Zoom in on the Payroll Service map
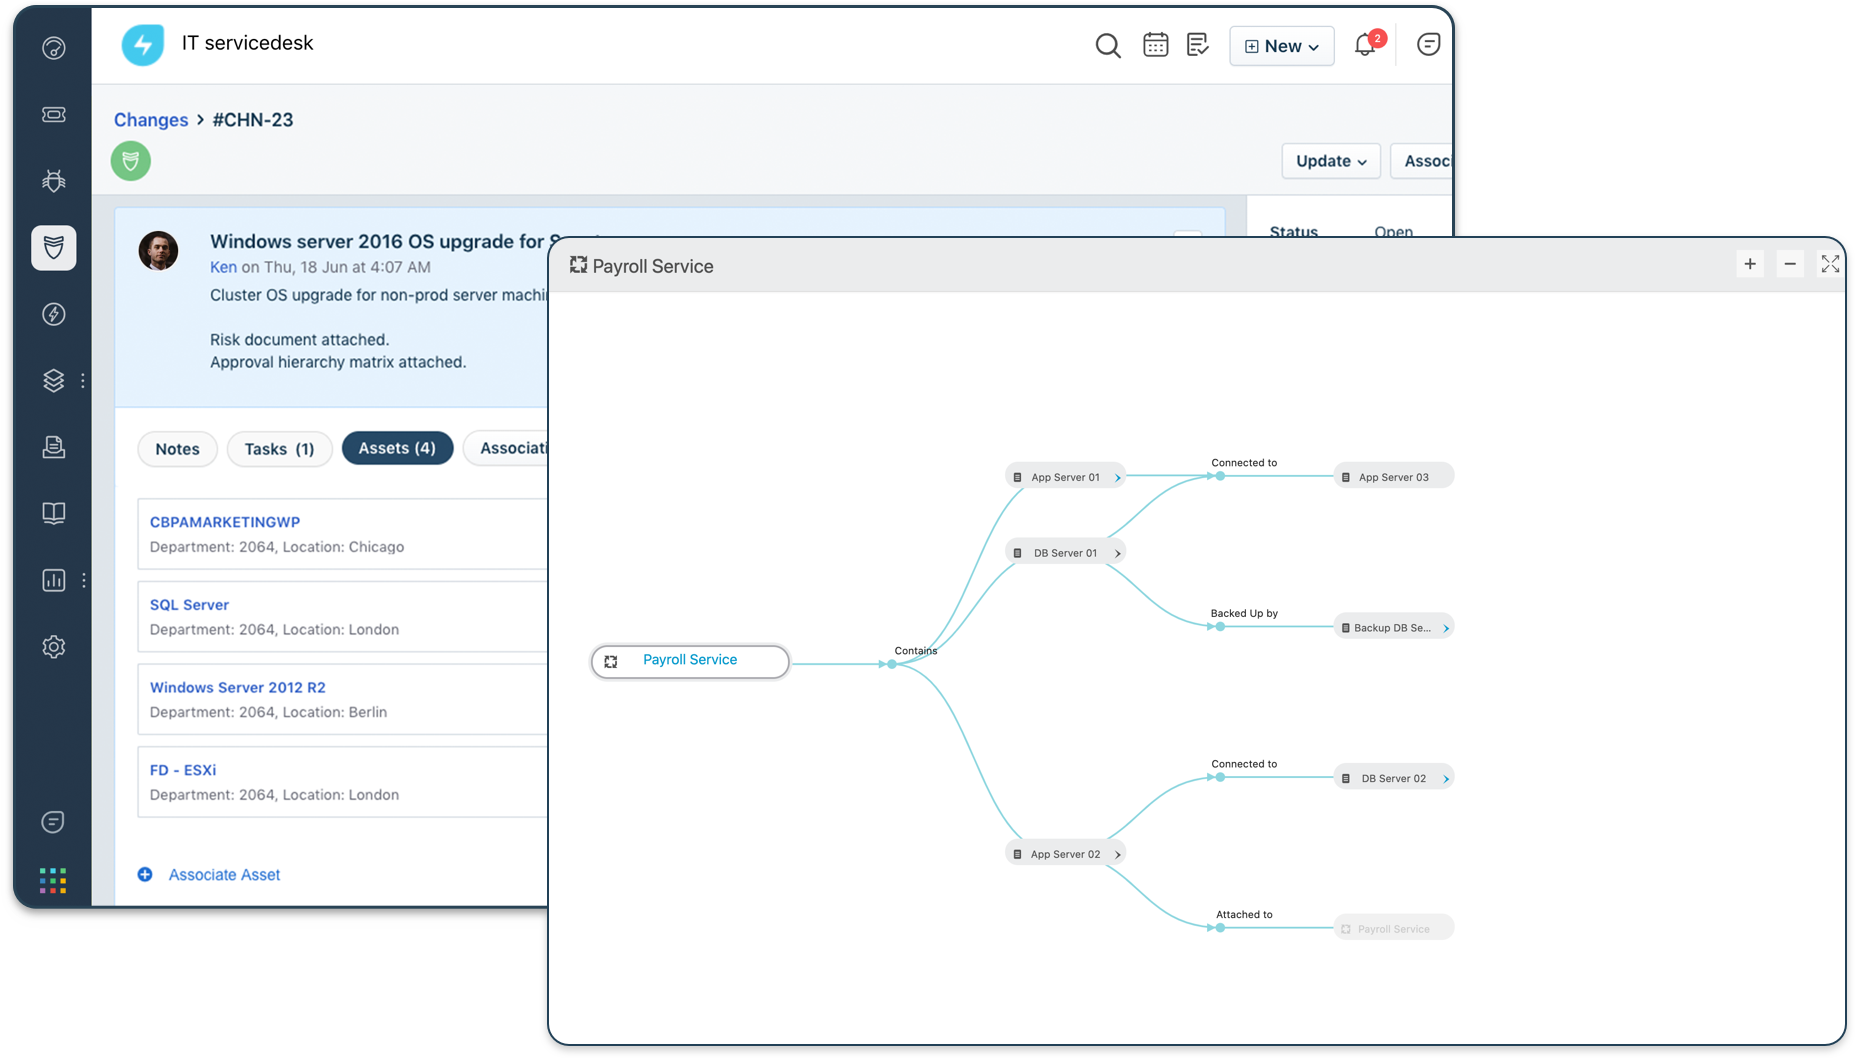1856x1058 pixels. click(1750, 264)
